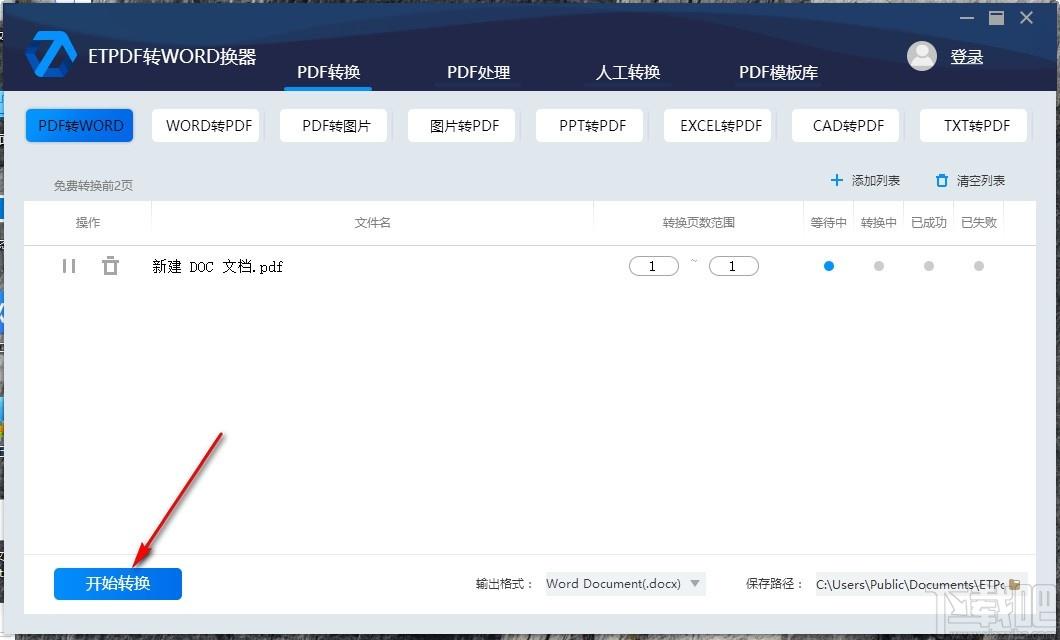Select the PDF转WORD conversion mode
Screen dimensions: 1060x640
pyautogui.click(x=80, y=126)
